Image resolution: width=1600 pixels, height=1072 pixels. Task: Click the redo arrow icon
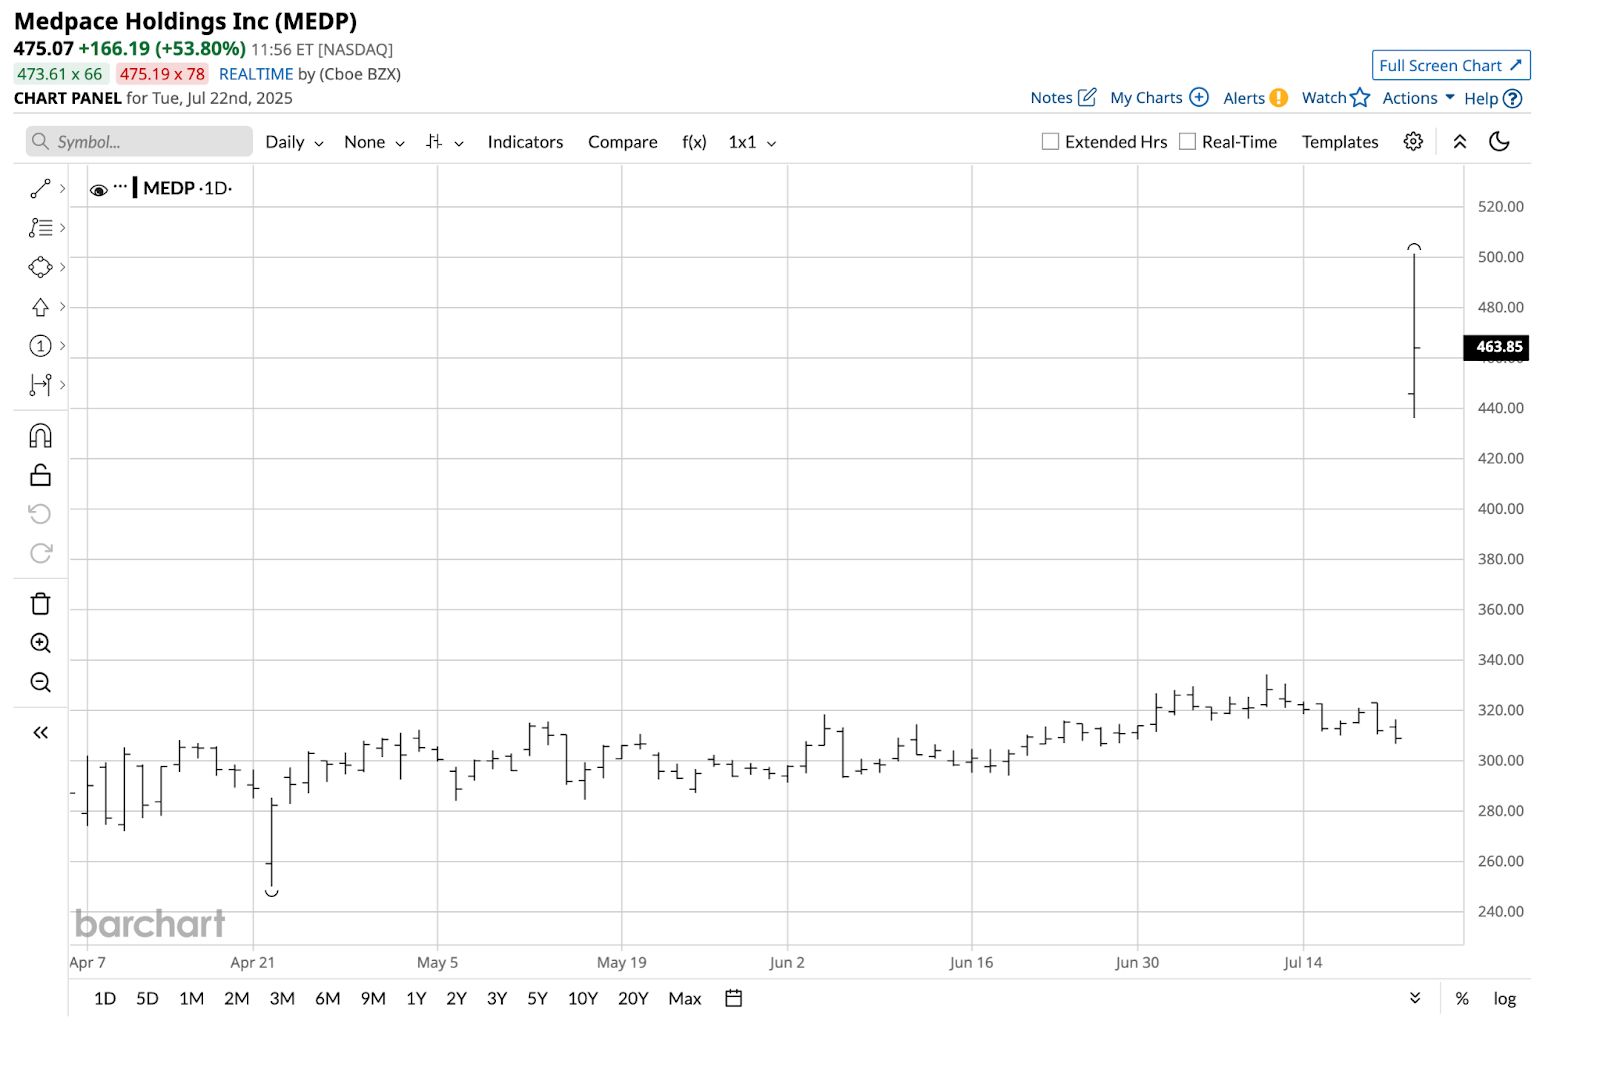(40, 553)
